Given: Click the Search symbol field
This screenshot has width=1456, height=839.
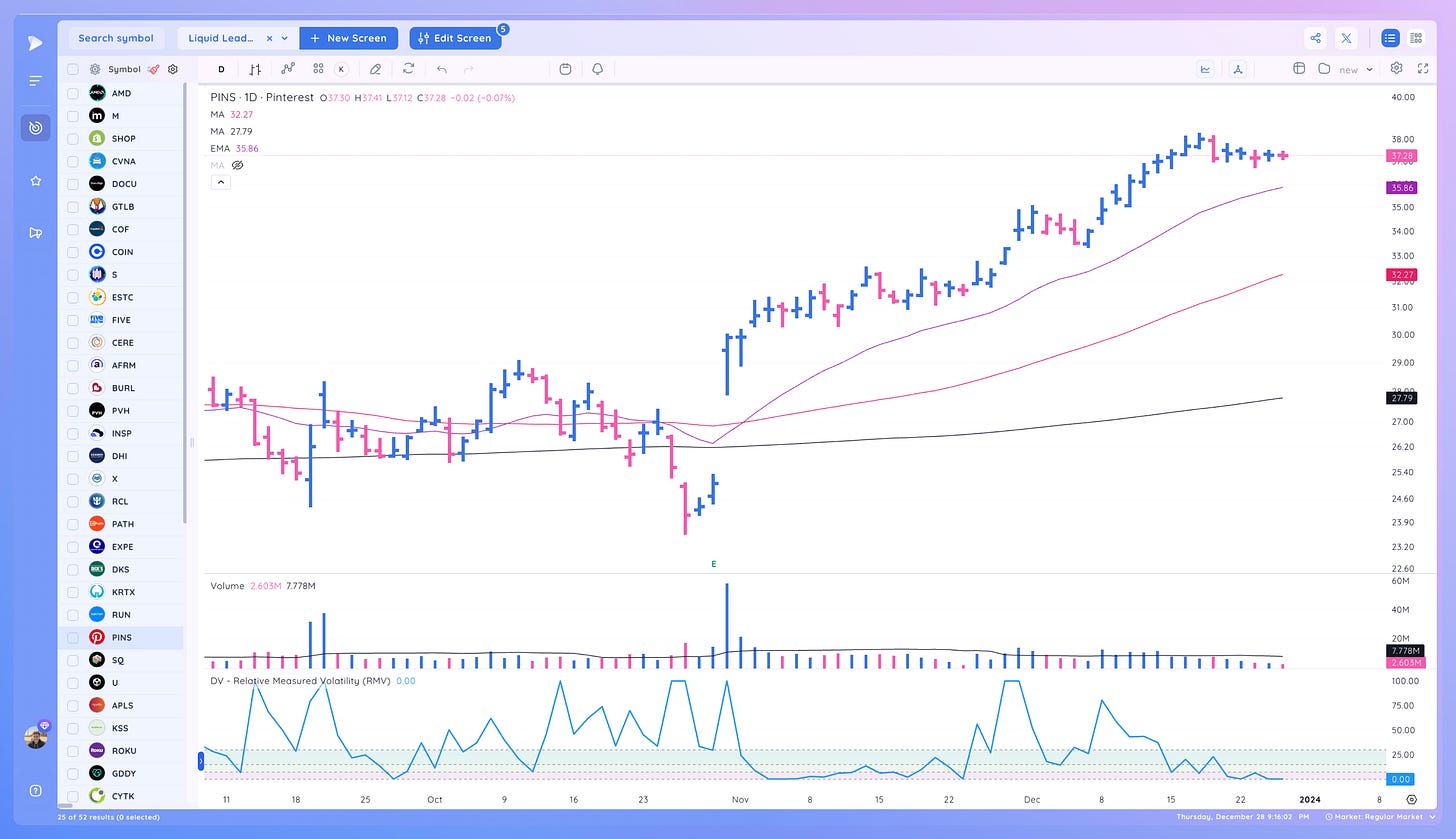Looking at the screenshot, I should pyautogui.click(x=116, y=38).
